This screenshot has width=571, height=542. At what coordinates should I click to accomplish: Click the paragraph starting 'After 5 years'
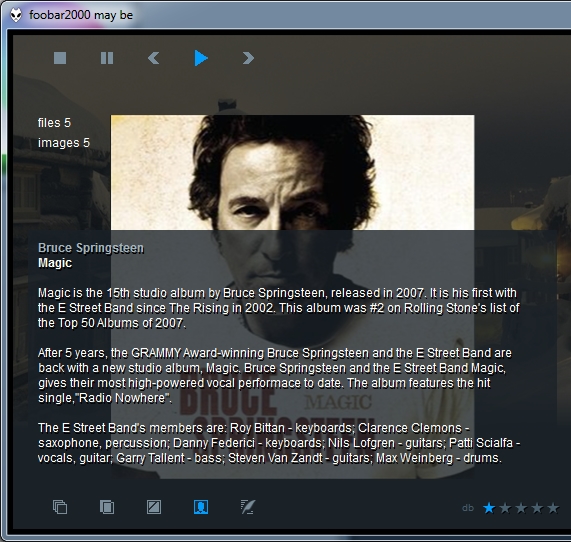[x=275, y=375]
